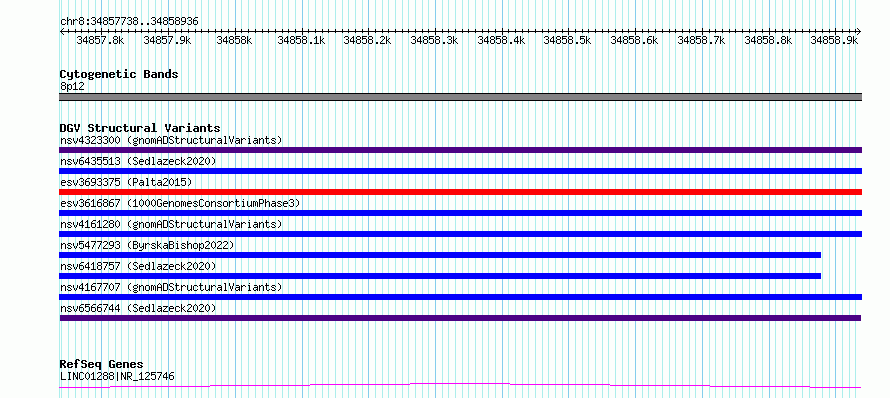Select the gray 8p12 cytogenetic band bar
This screenshot has width=890, height=398.
460,97
